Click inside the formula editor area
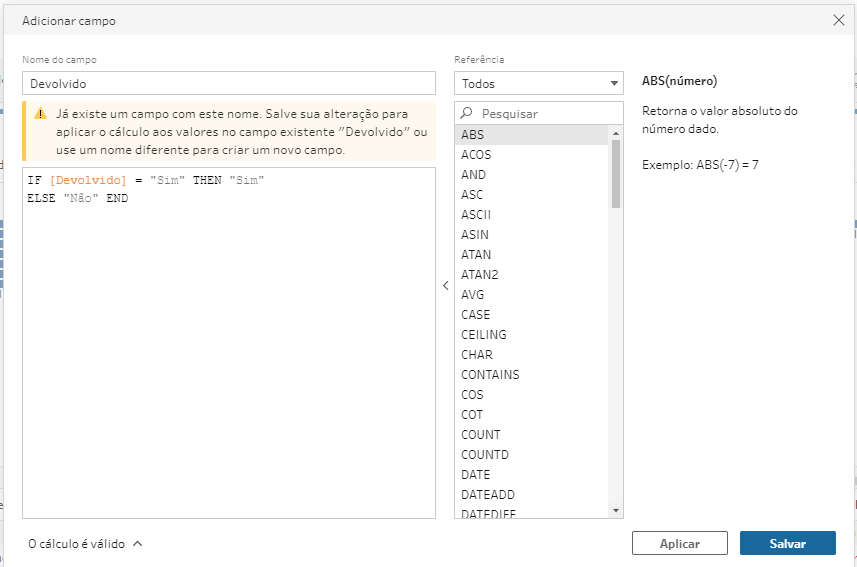 click(228, 343)
